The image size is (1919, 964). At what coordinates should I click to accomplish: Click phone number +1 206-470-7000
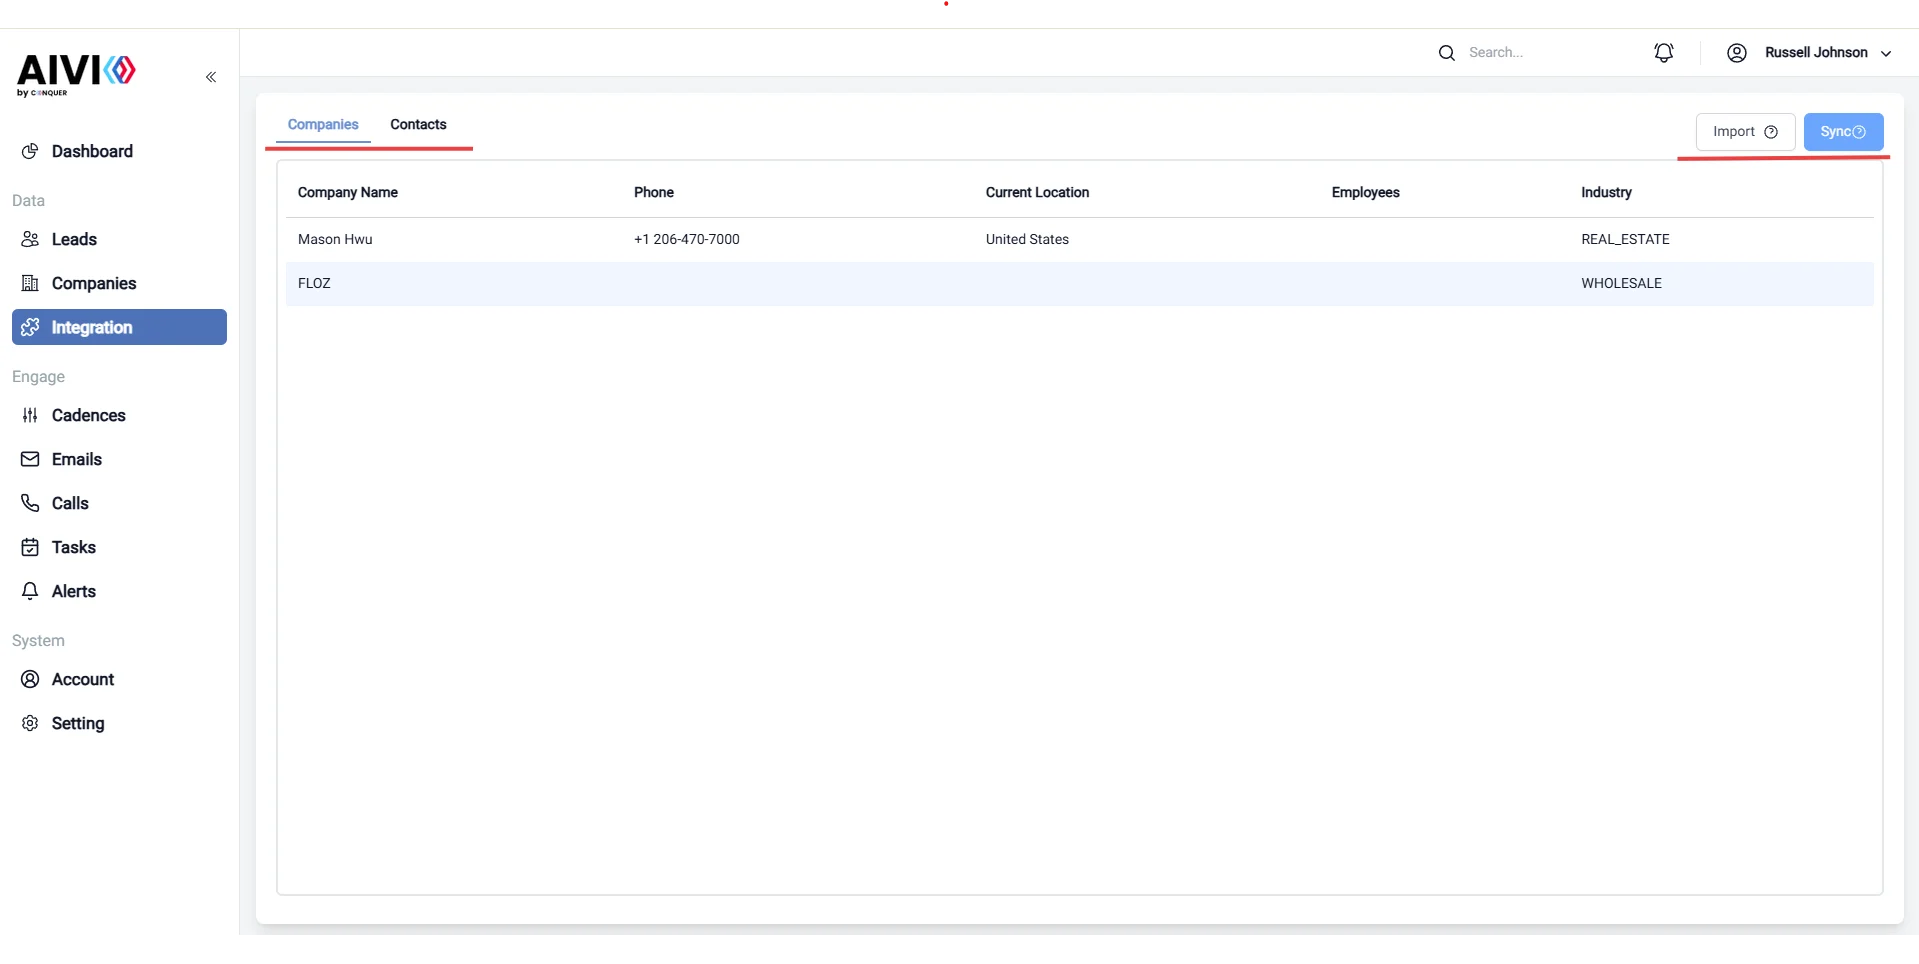tap(687, 240)
